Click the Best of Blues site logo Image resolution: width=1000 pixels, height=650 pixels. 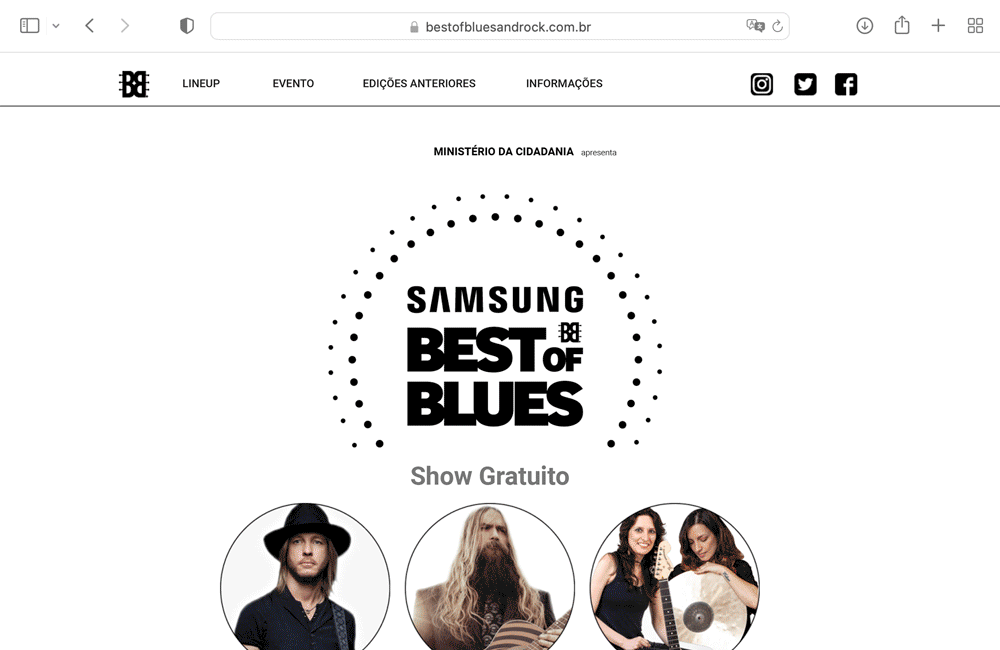pos(134,84)
